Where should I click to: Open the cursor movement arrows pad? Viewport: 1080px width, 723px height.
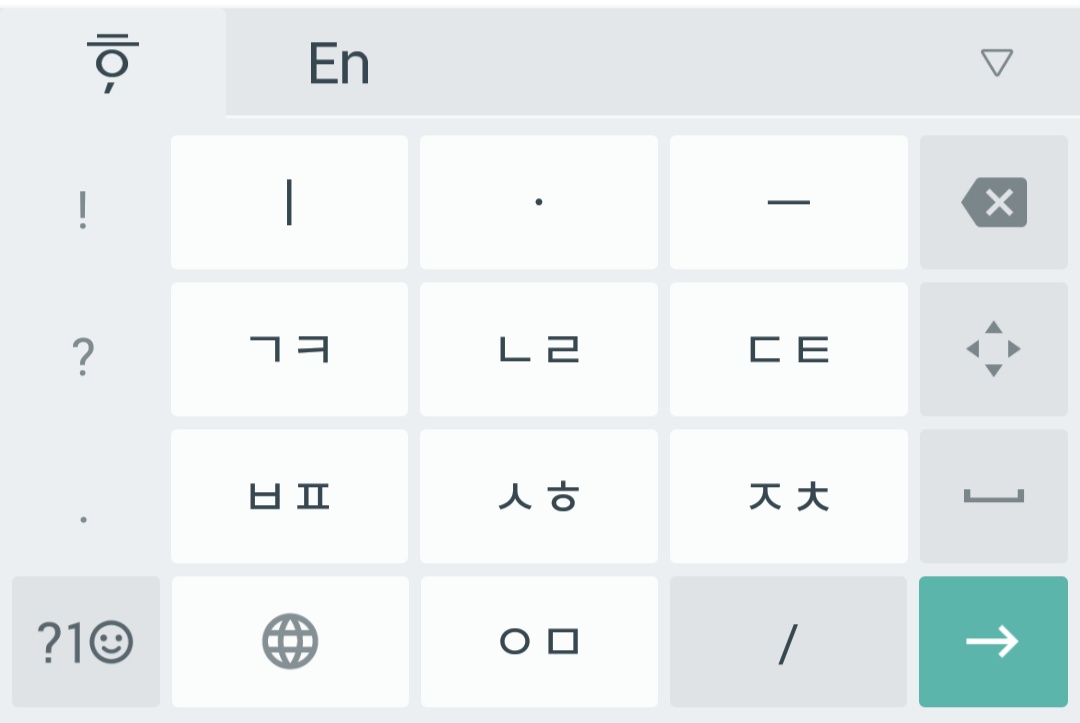click(x=993, y=349)
